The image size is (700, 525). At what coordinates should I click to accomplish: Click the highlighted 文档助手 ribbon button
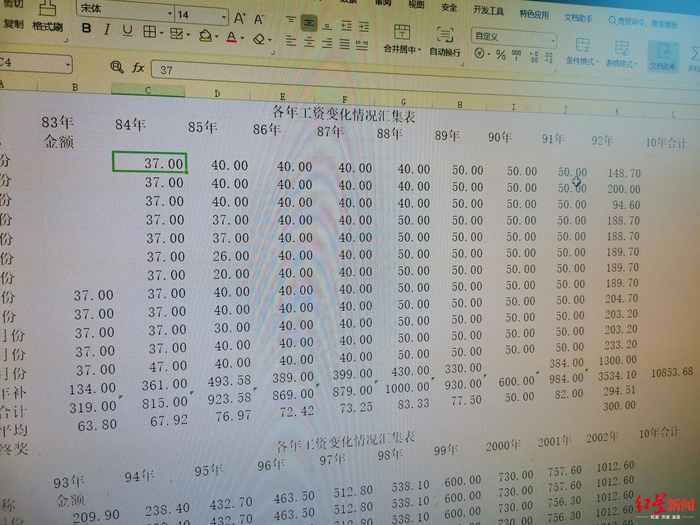coord(663,57)
